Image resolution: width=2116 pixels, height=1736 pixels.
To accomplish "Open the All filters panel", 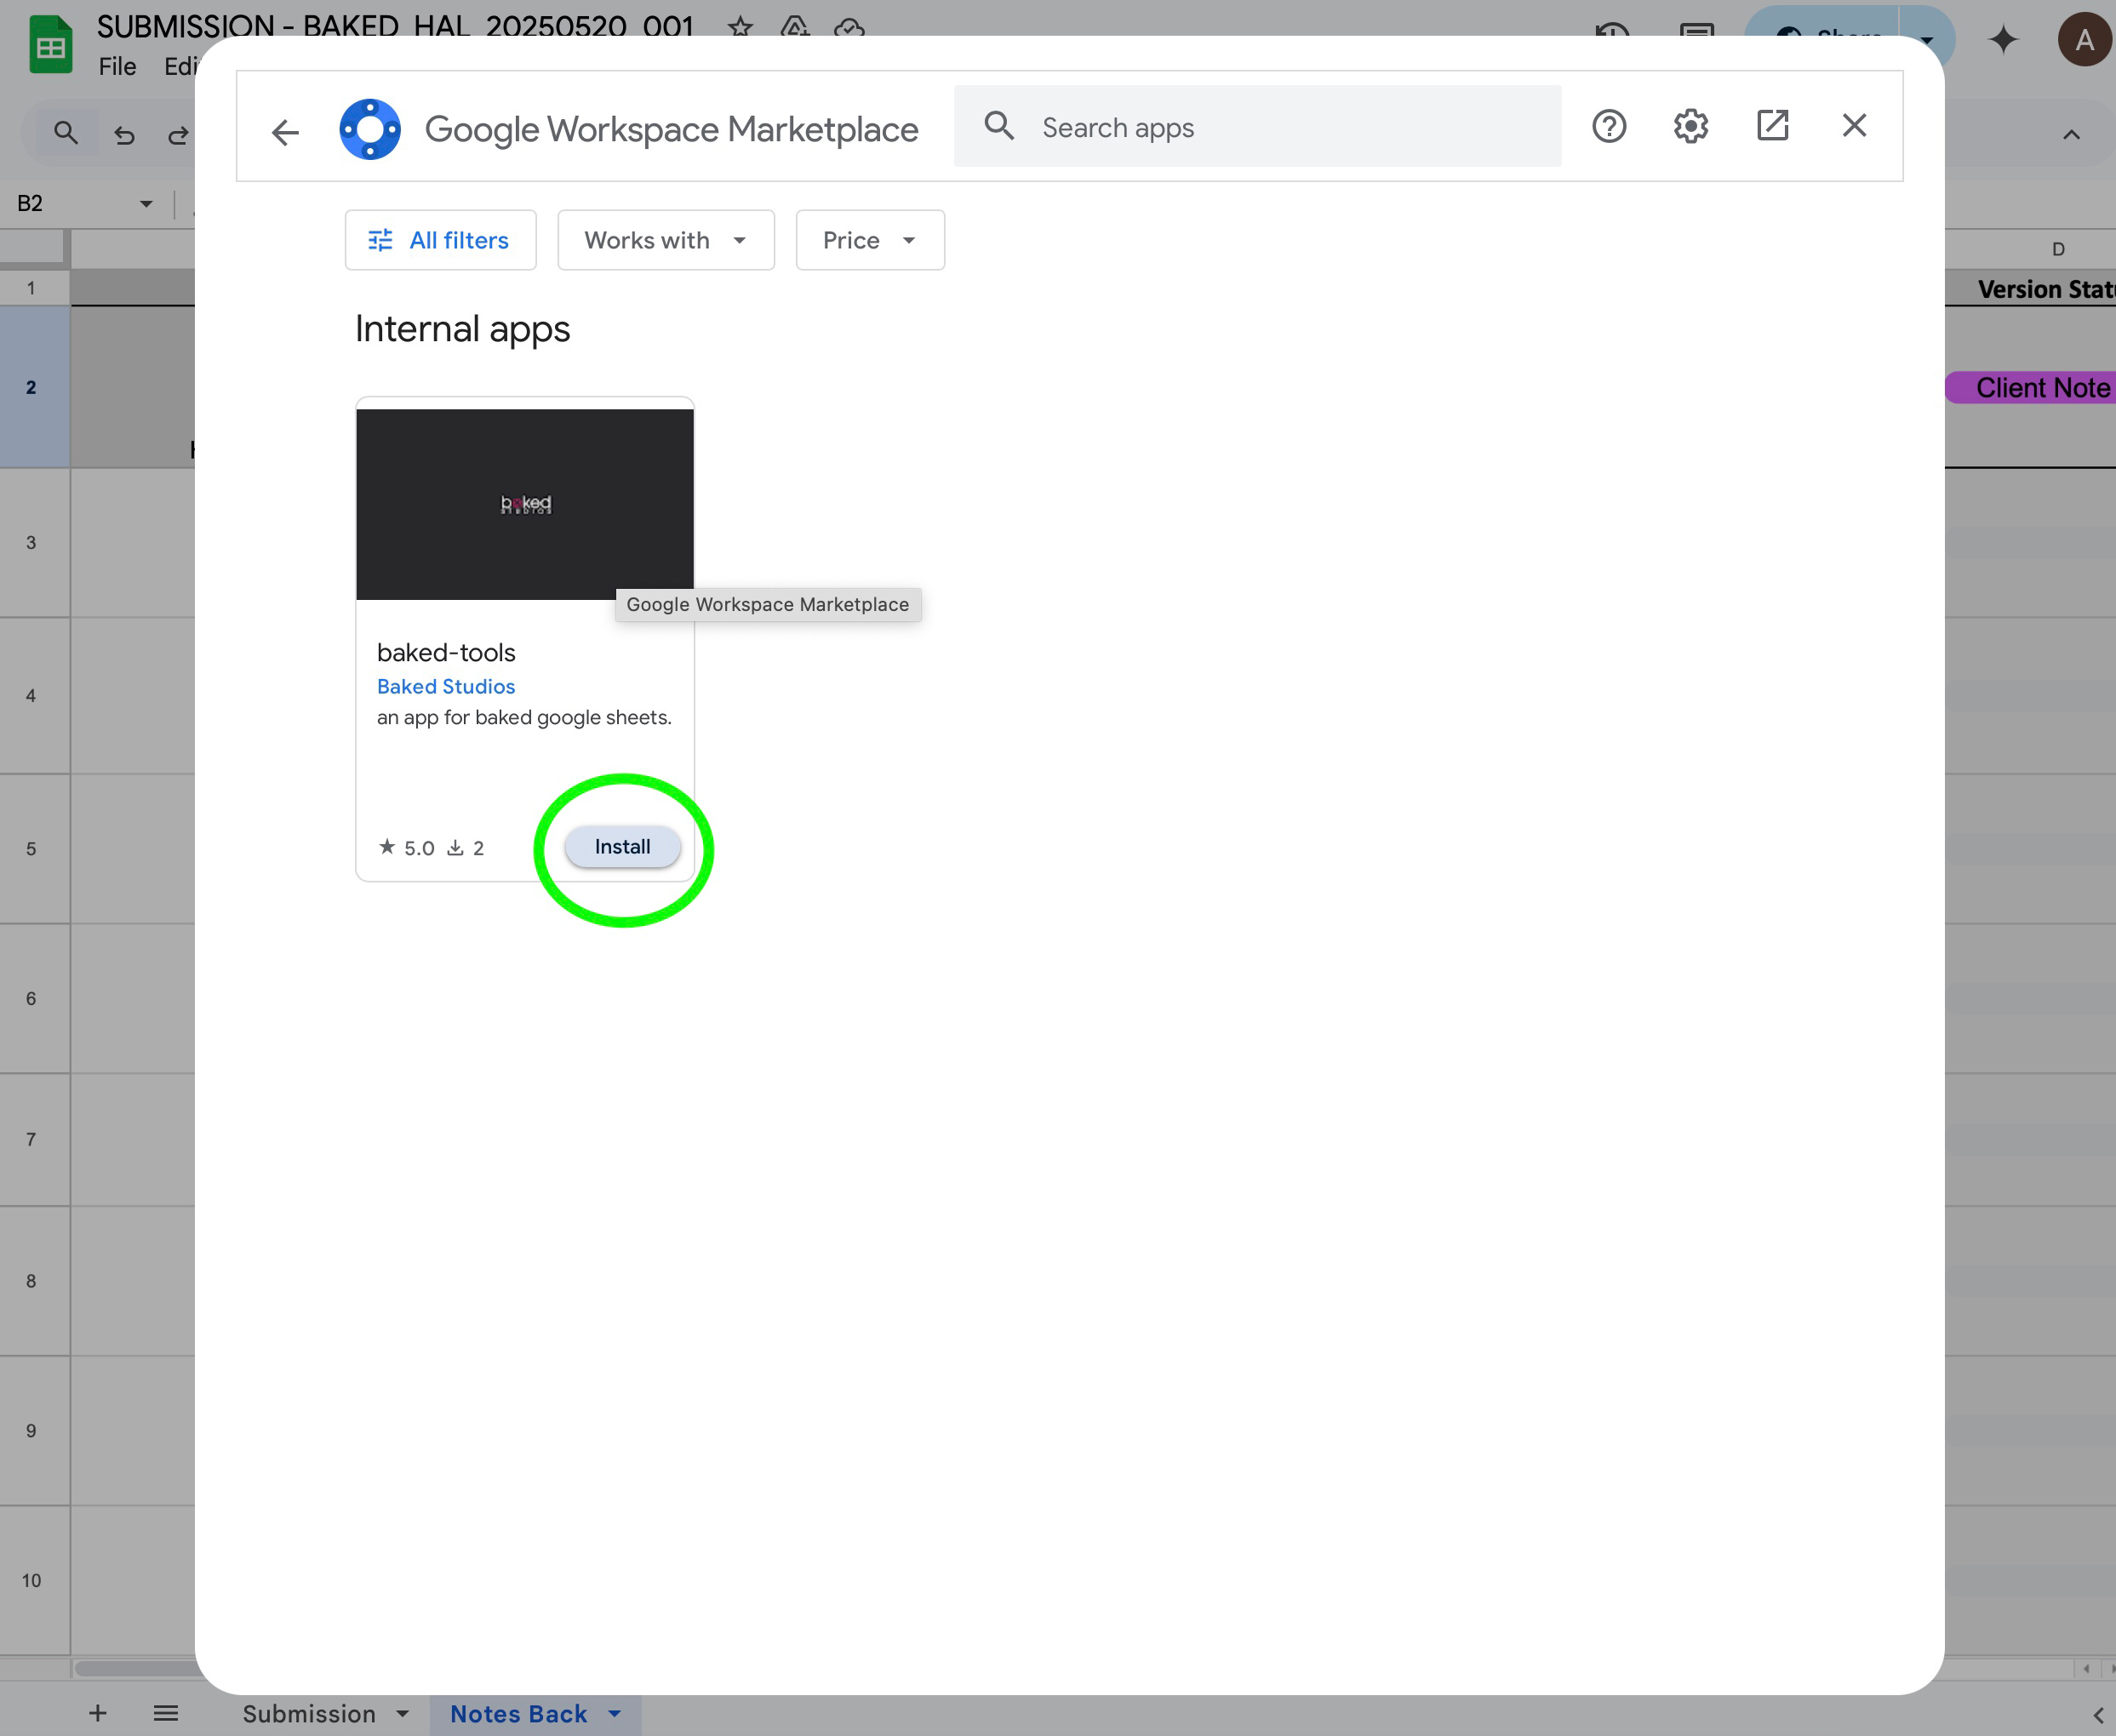I will [x=440, y=240].
